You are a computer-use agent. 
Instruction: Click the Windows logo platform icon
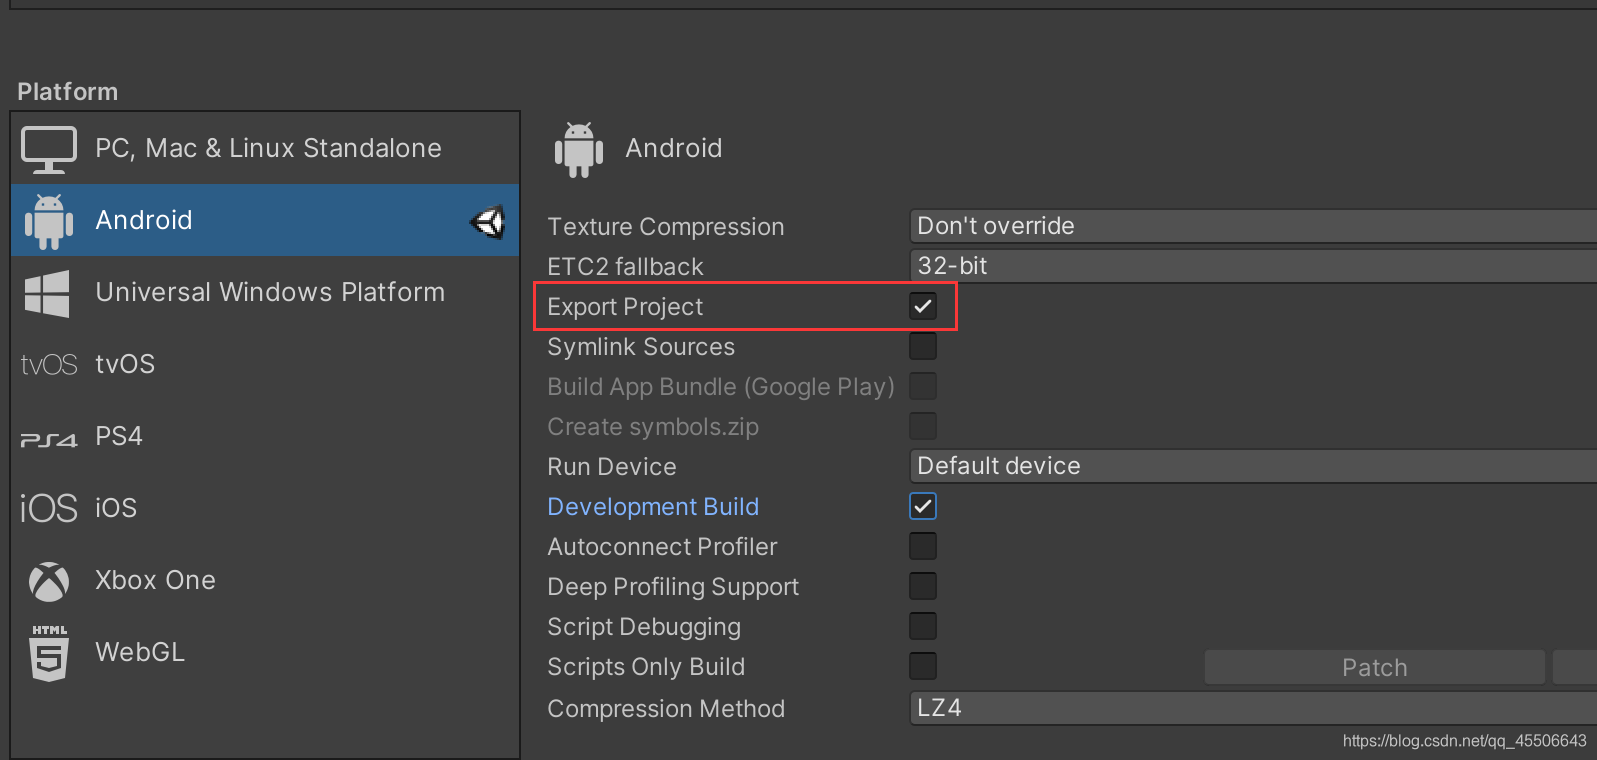47,294
